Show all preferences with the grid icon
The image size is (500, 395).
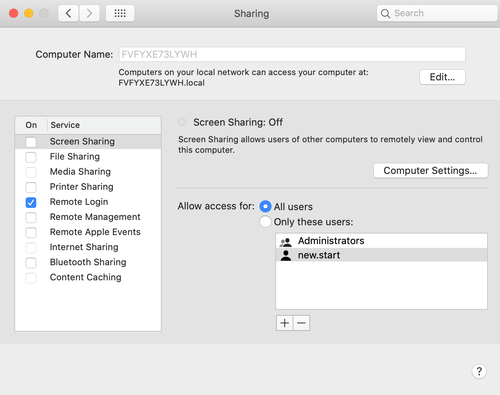[x=120, y=13]
